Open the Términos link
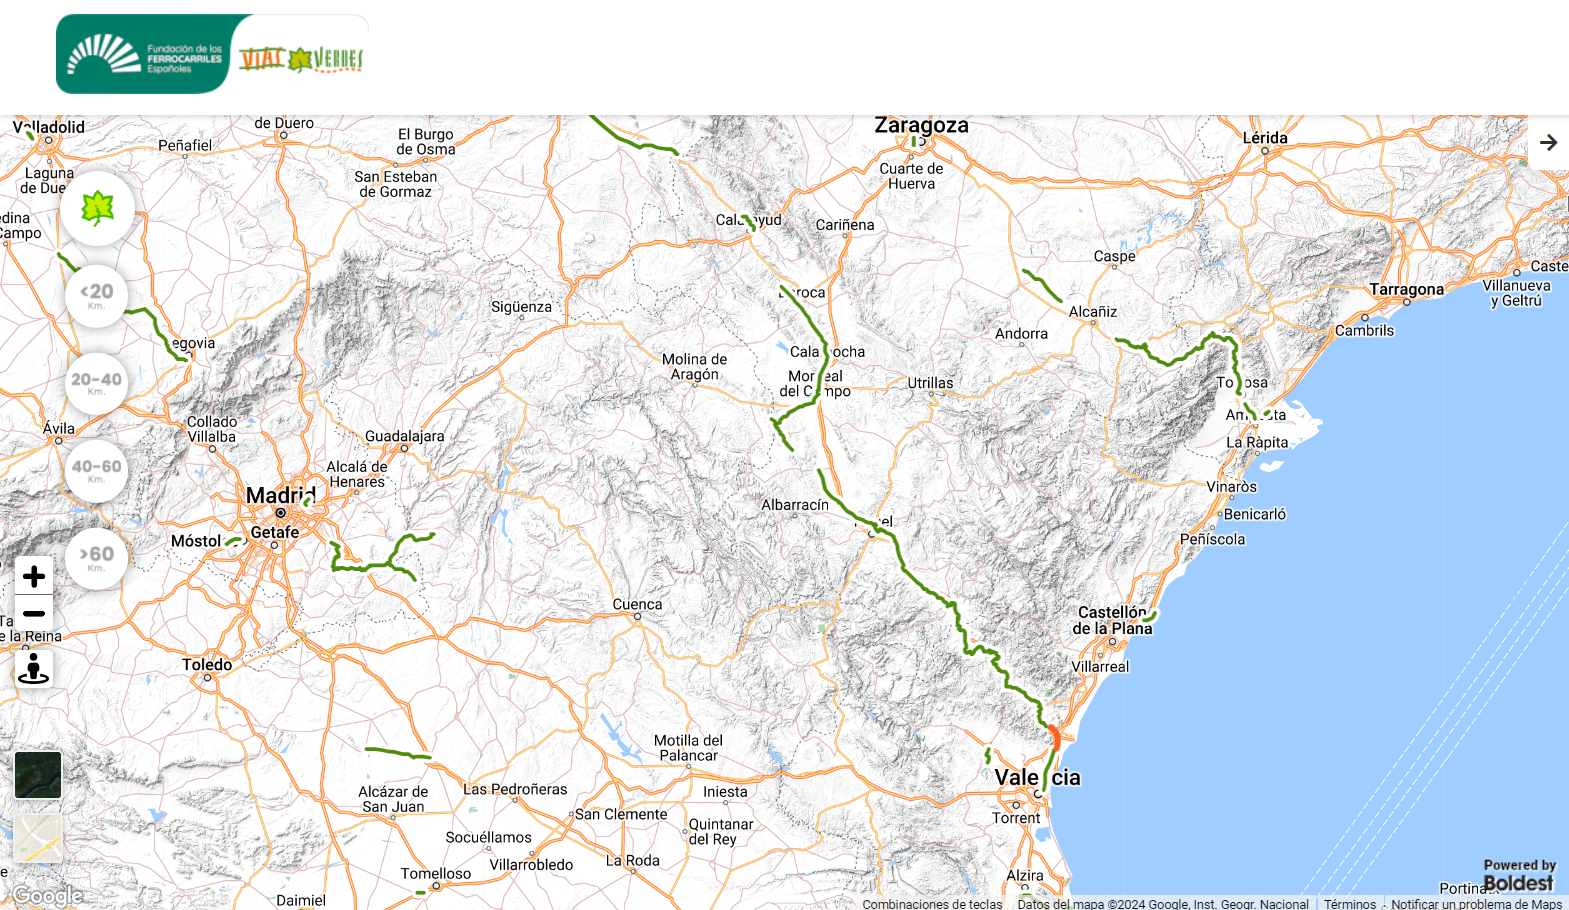The height and width of the screenshot is (910, 1569). point(1350,904)
